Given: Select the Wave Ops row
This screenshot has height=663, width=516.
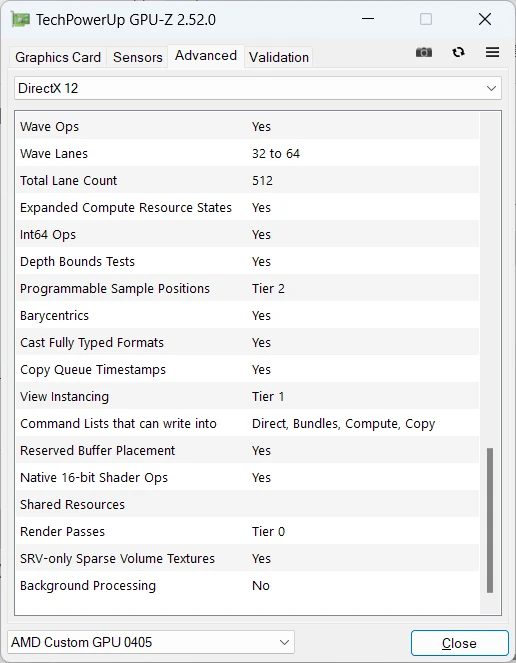Looking at the screenshot, I should 247,126.
